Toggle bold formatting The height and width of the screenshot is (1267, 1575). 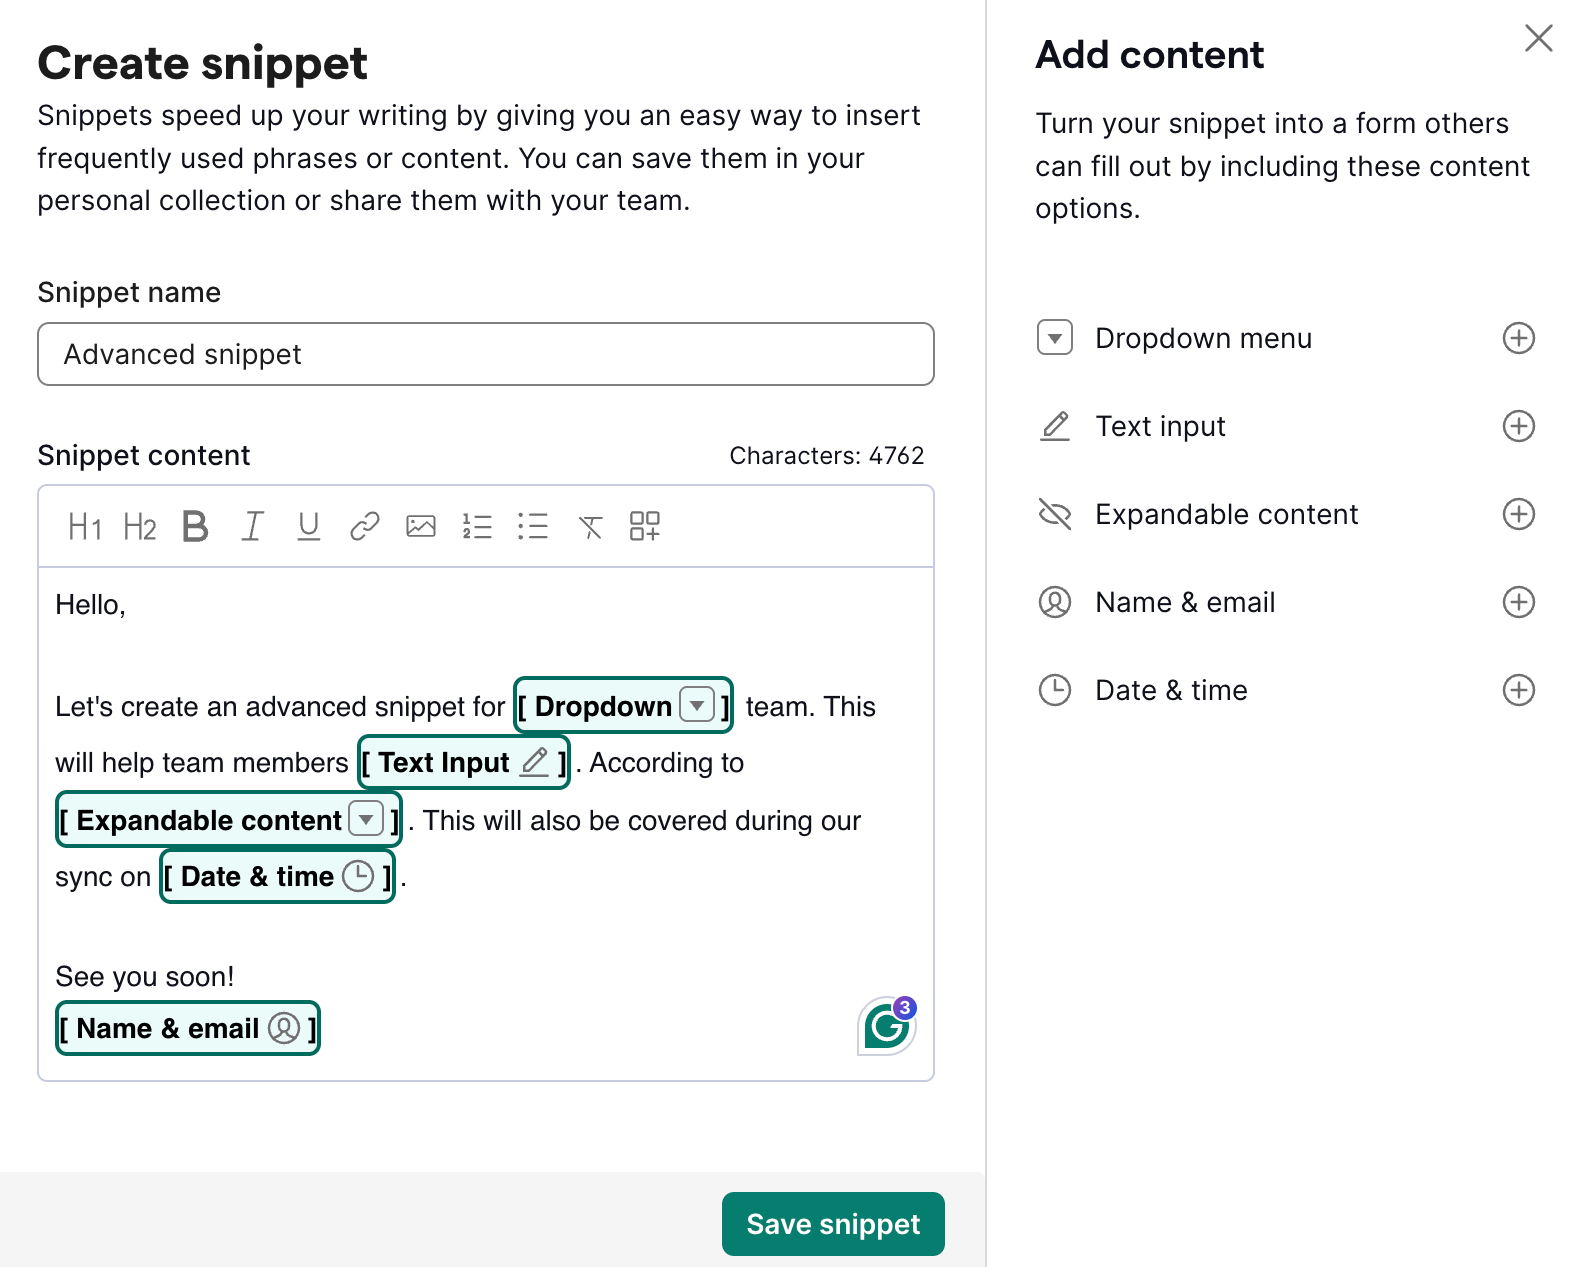(x=195, y=527)
